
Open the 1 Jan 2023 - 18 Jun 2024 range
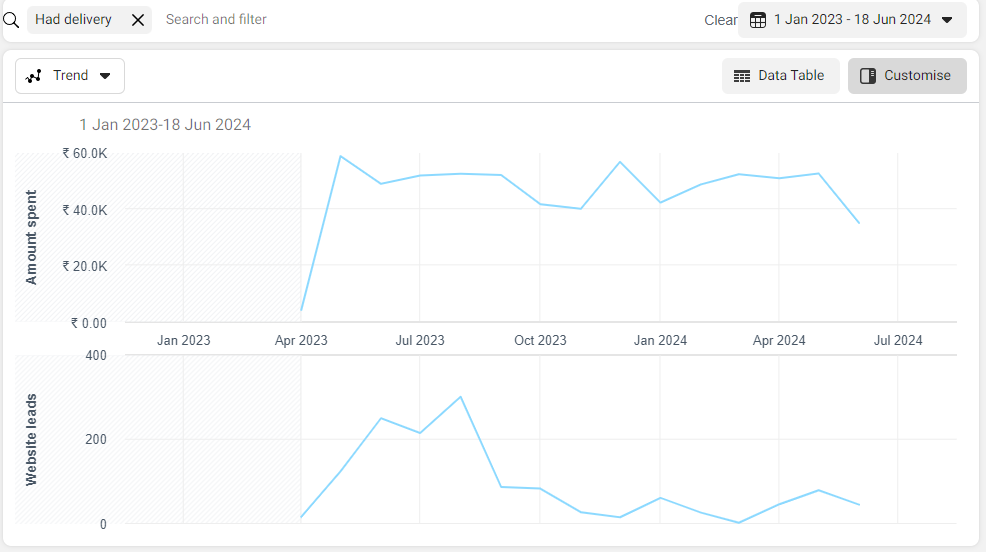point(852,20)
